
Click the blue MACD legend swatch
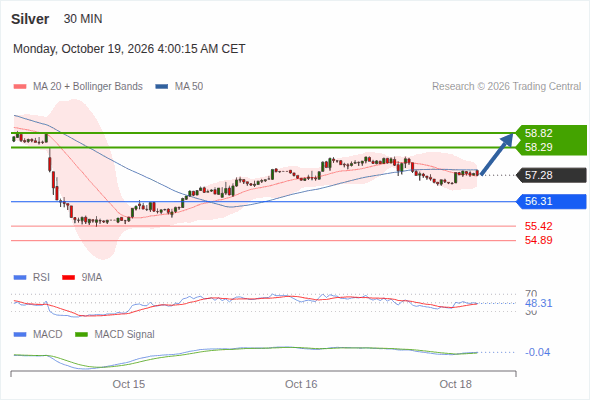click(x=20, y=335)
